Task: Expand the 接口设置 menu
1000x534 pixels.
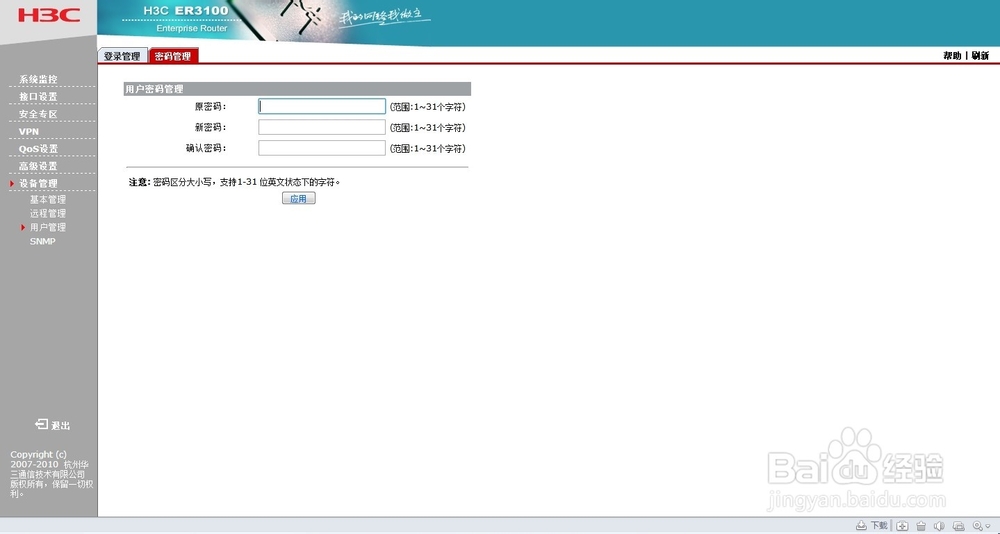Action: [x=38, y=96]
